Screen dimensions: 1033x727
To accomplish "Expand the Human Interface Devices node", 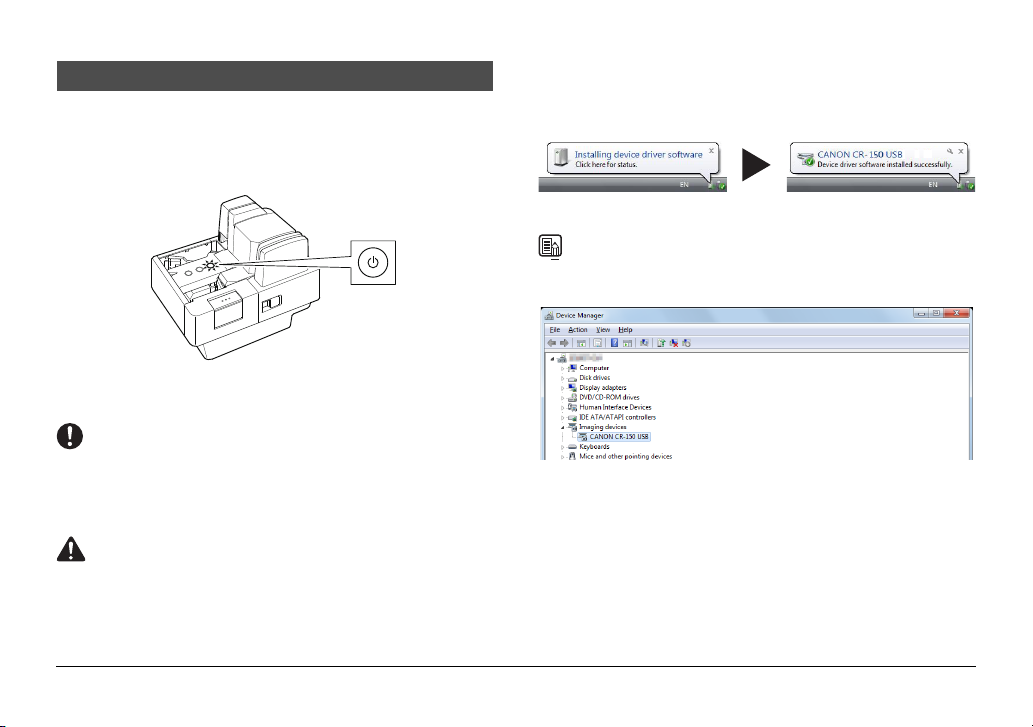I will click(563, 408).
